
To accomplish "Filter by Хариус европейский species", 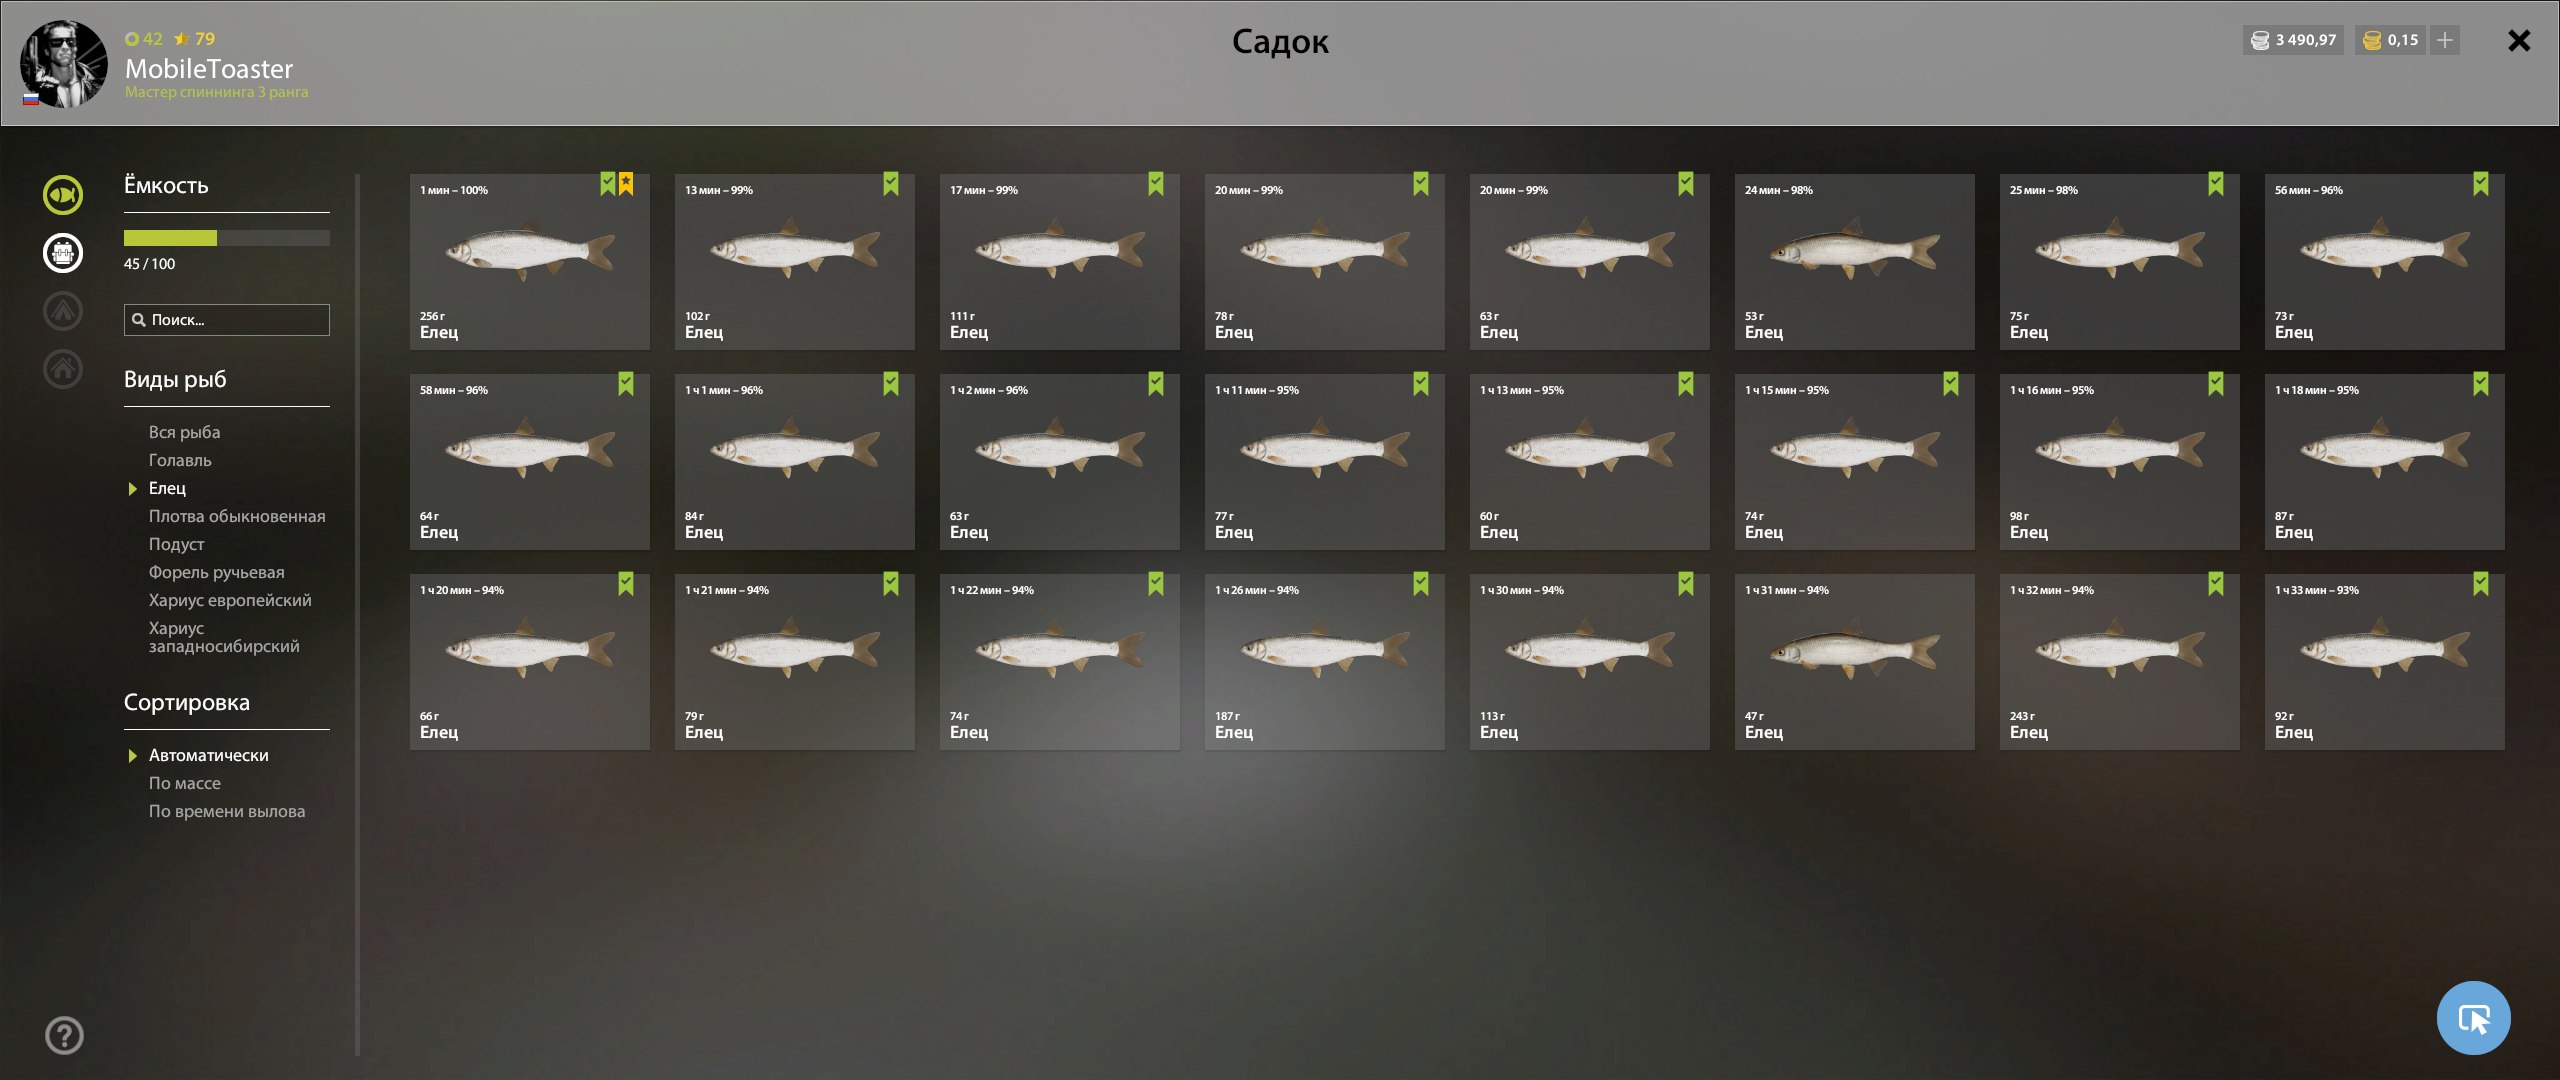I will click(230, 600).
